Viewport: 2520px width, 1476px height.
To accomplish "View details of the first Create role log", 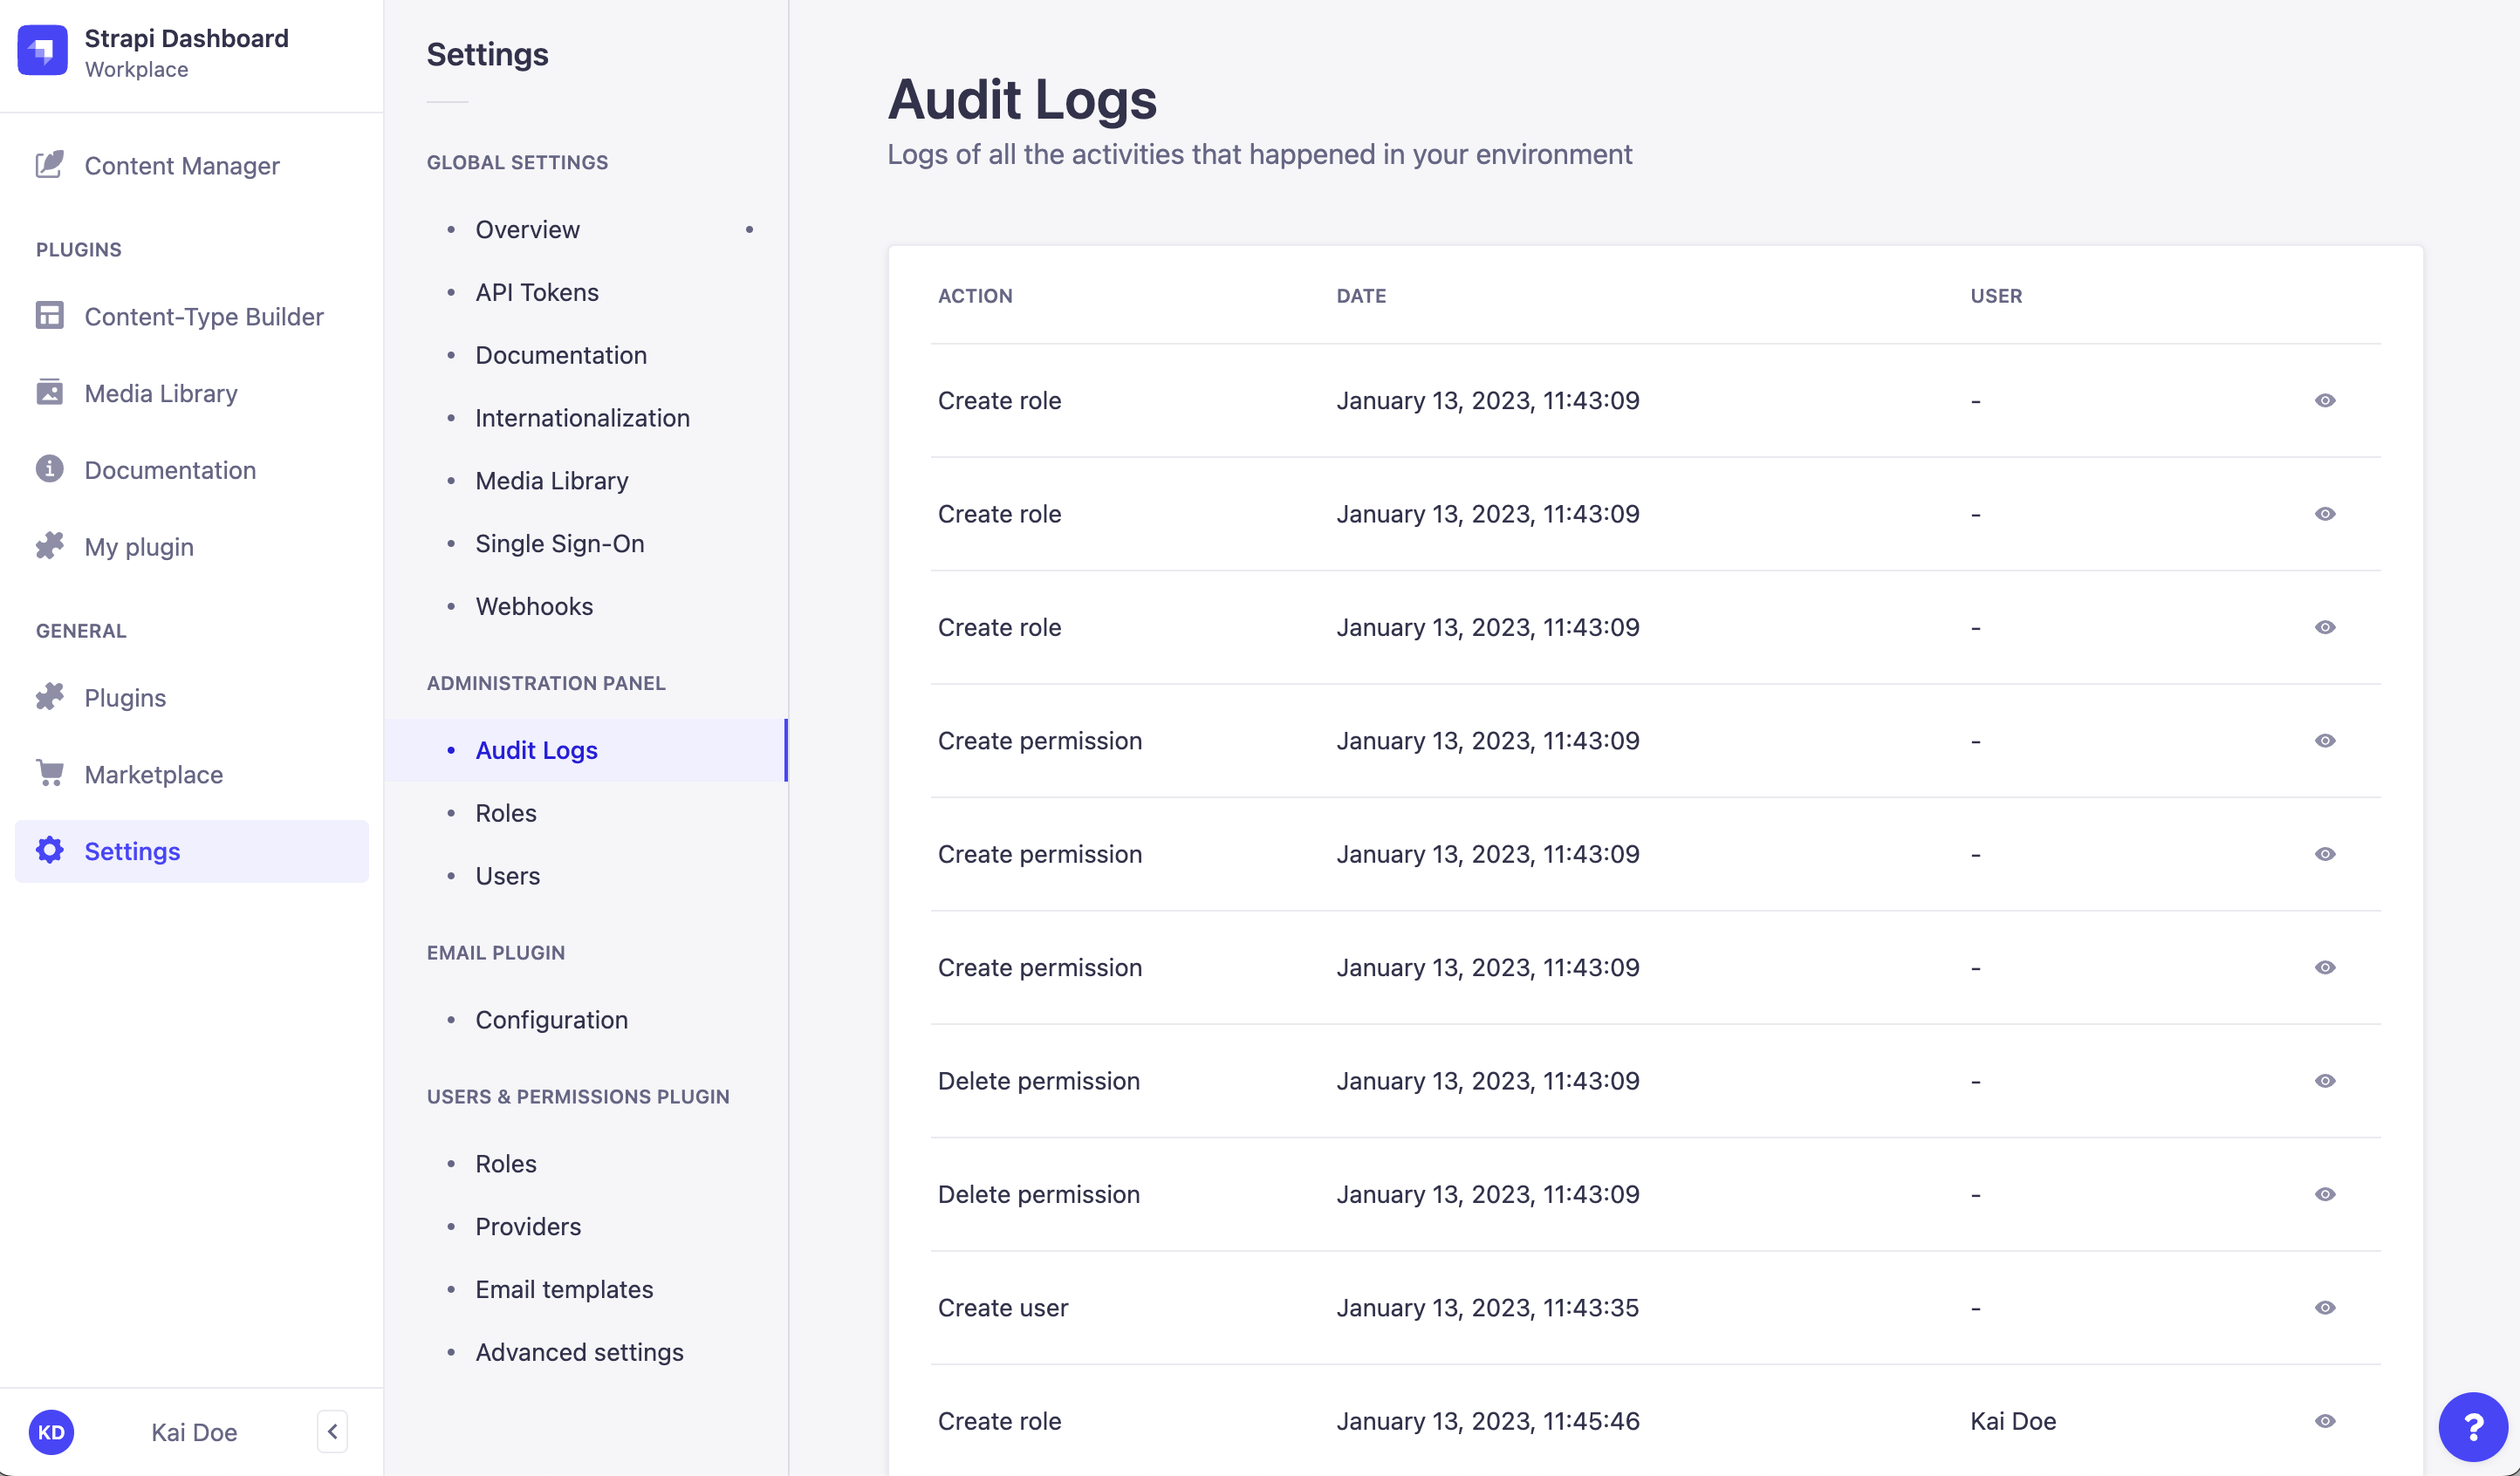I will pyautogui.click(x=2325, y=400).
